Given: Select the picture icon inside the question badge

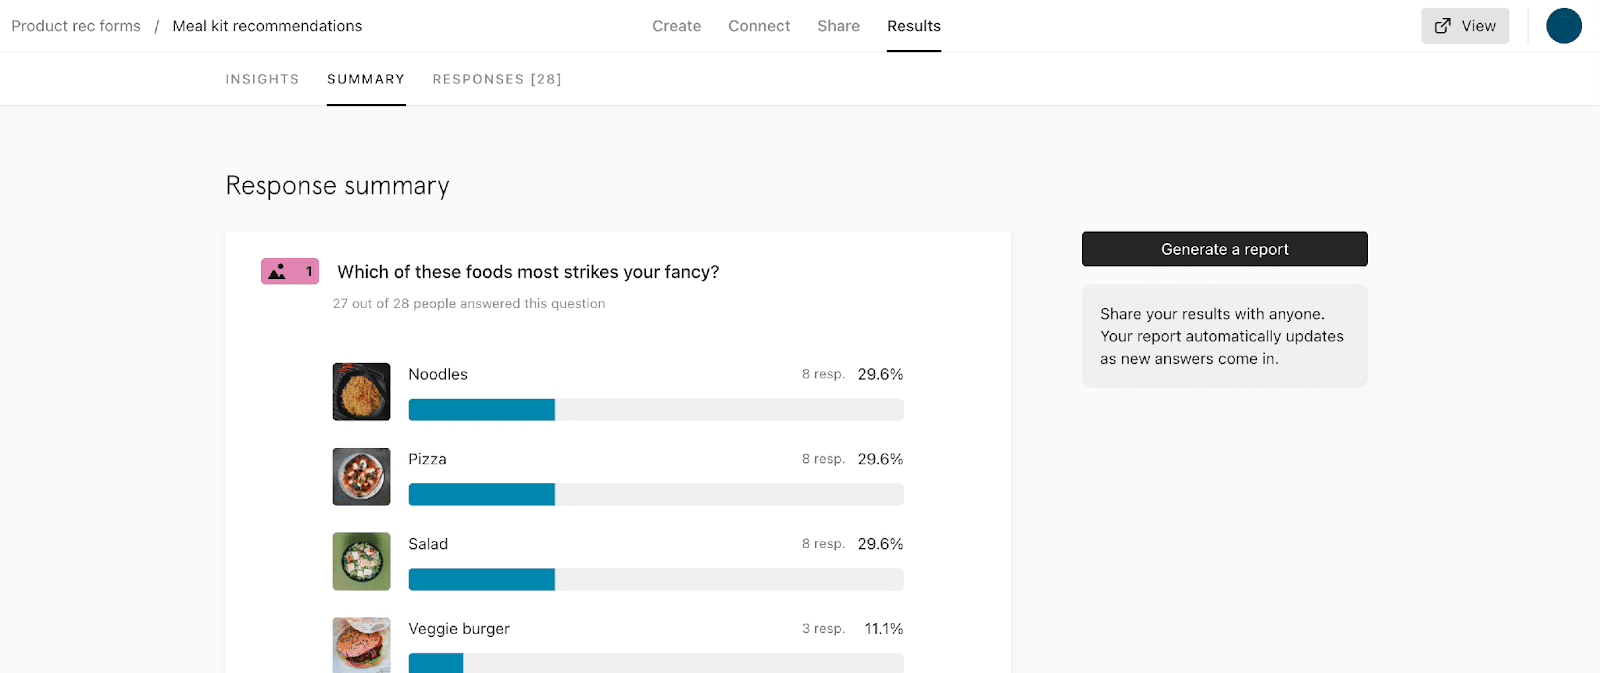Looking at the screenshot, I should (277, 271).
